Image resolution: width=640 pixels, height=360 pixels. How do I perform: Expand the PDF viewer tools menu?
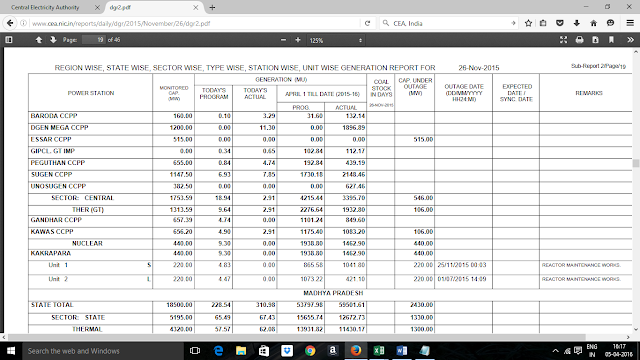[x=630, y=40]
